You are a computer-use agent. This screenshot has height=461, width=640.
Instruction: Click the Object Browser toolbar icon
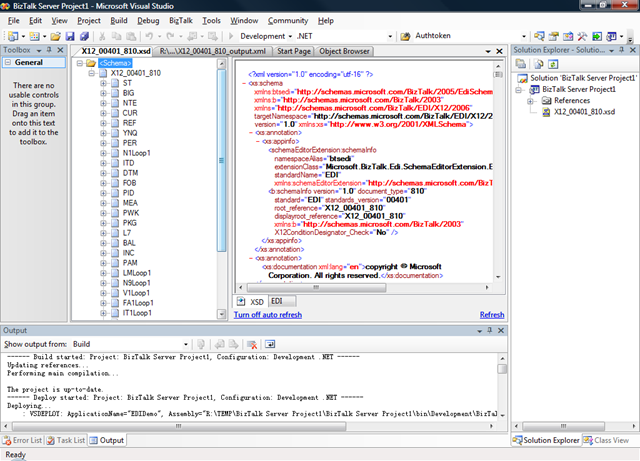click(568, 36)
